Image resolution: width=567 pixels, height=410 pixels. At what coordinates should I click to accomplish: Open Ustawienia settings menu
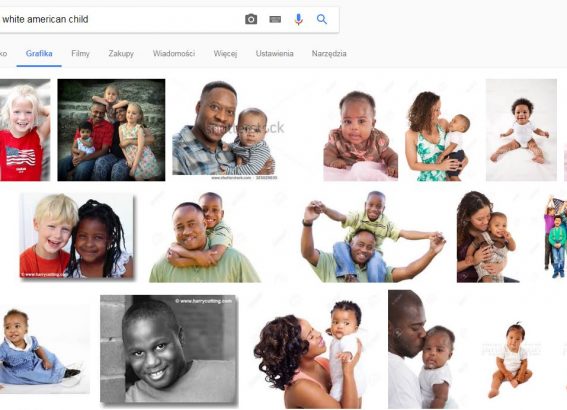coord(274,54)
